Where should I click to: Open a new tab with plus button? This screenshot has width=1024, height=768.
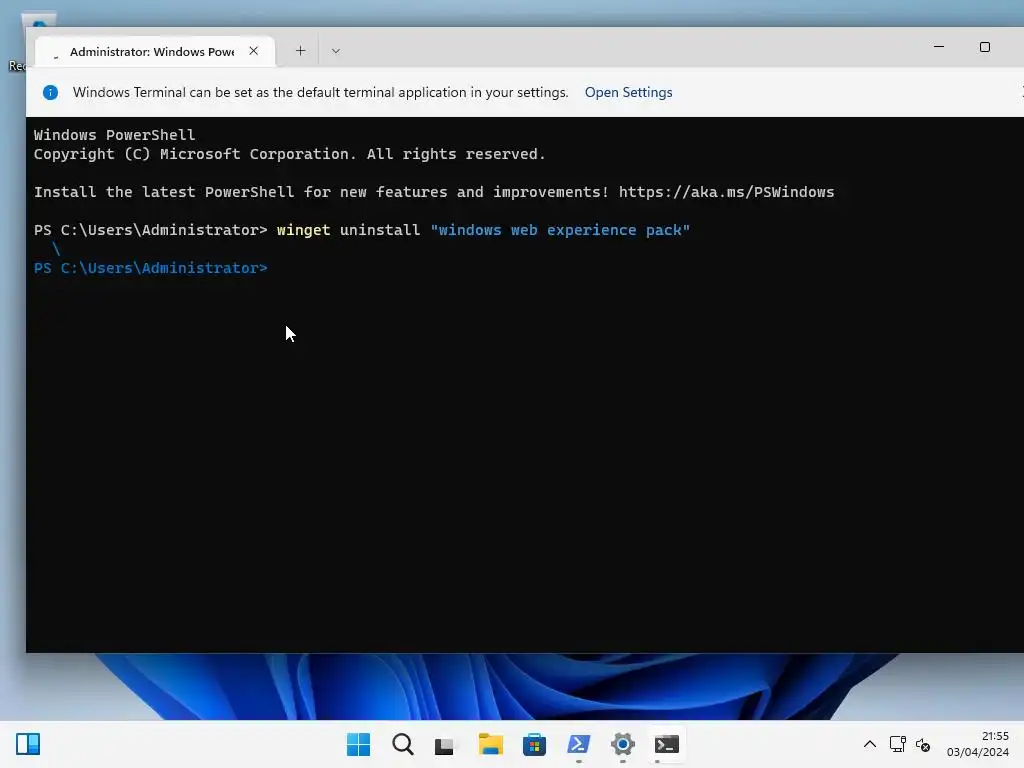(300, 51)
